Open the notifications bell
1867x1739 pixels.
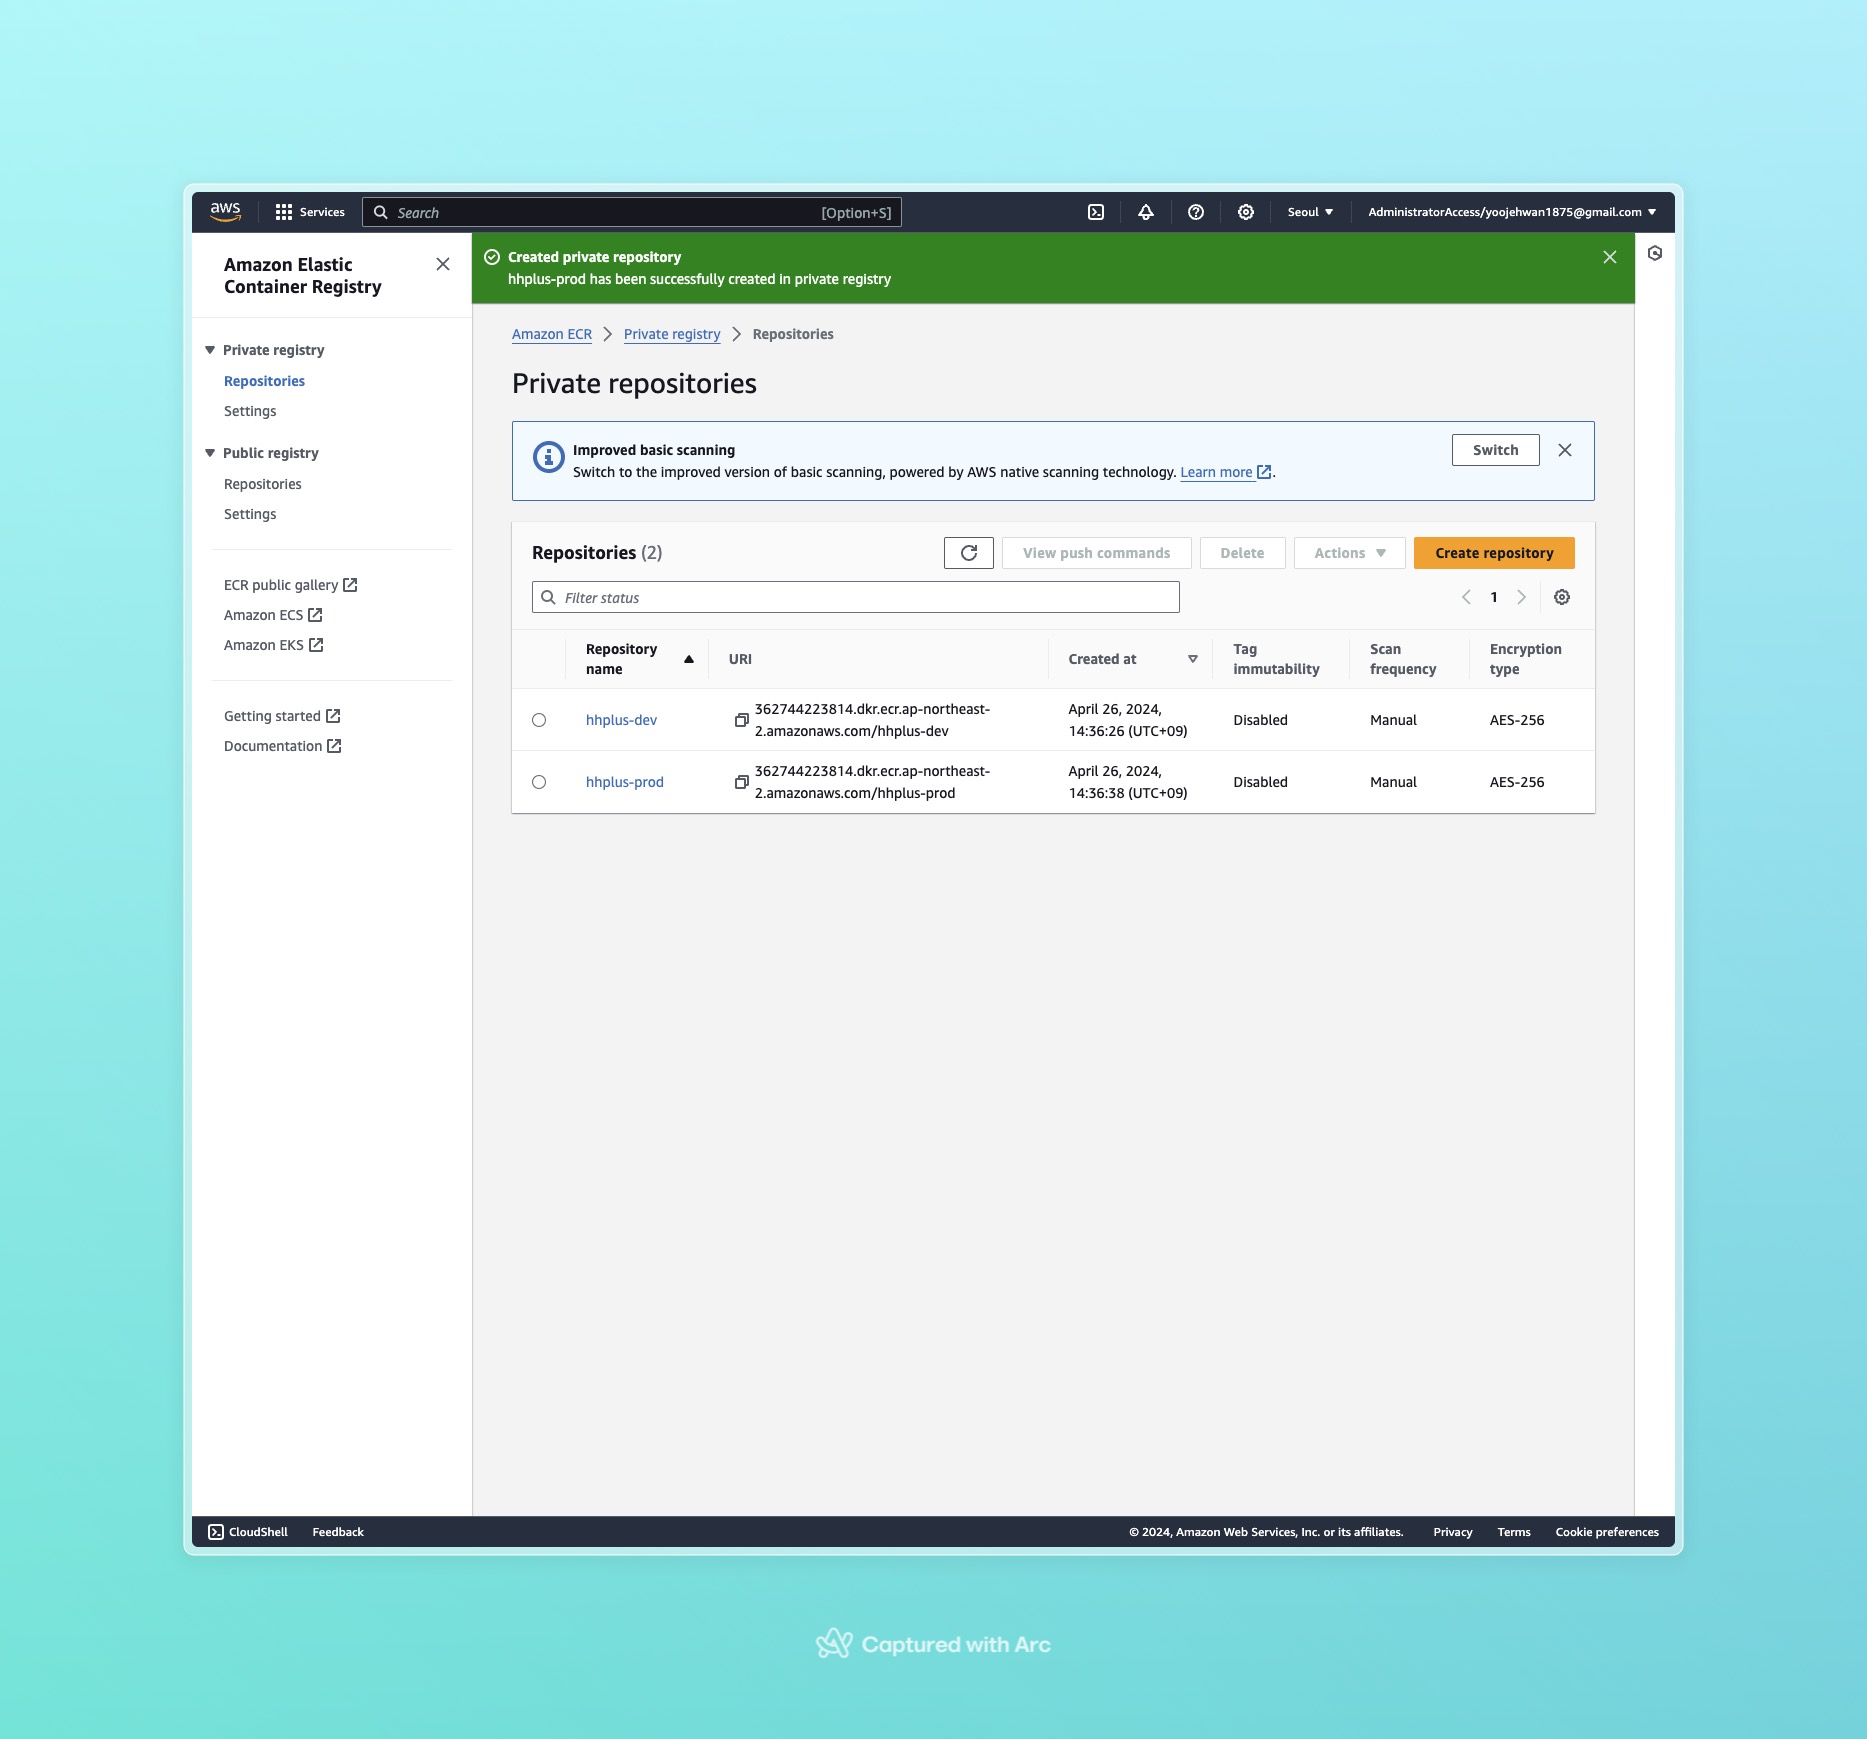click(1146, 212)
